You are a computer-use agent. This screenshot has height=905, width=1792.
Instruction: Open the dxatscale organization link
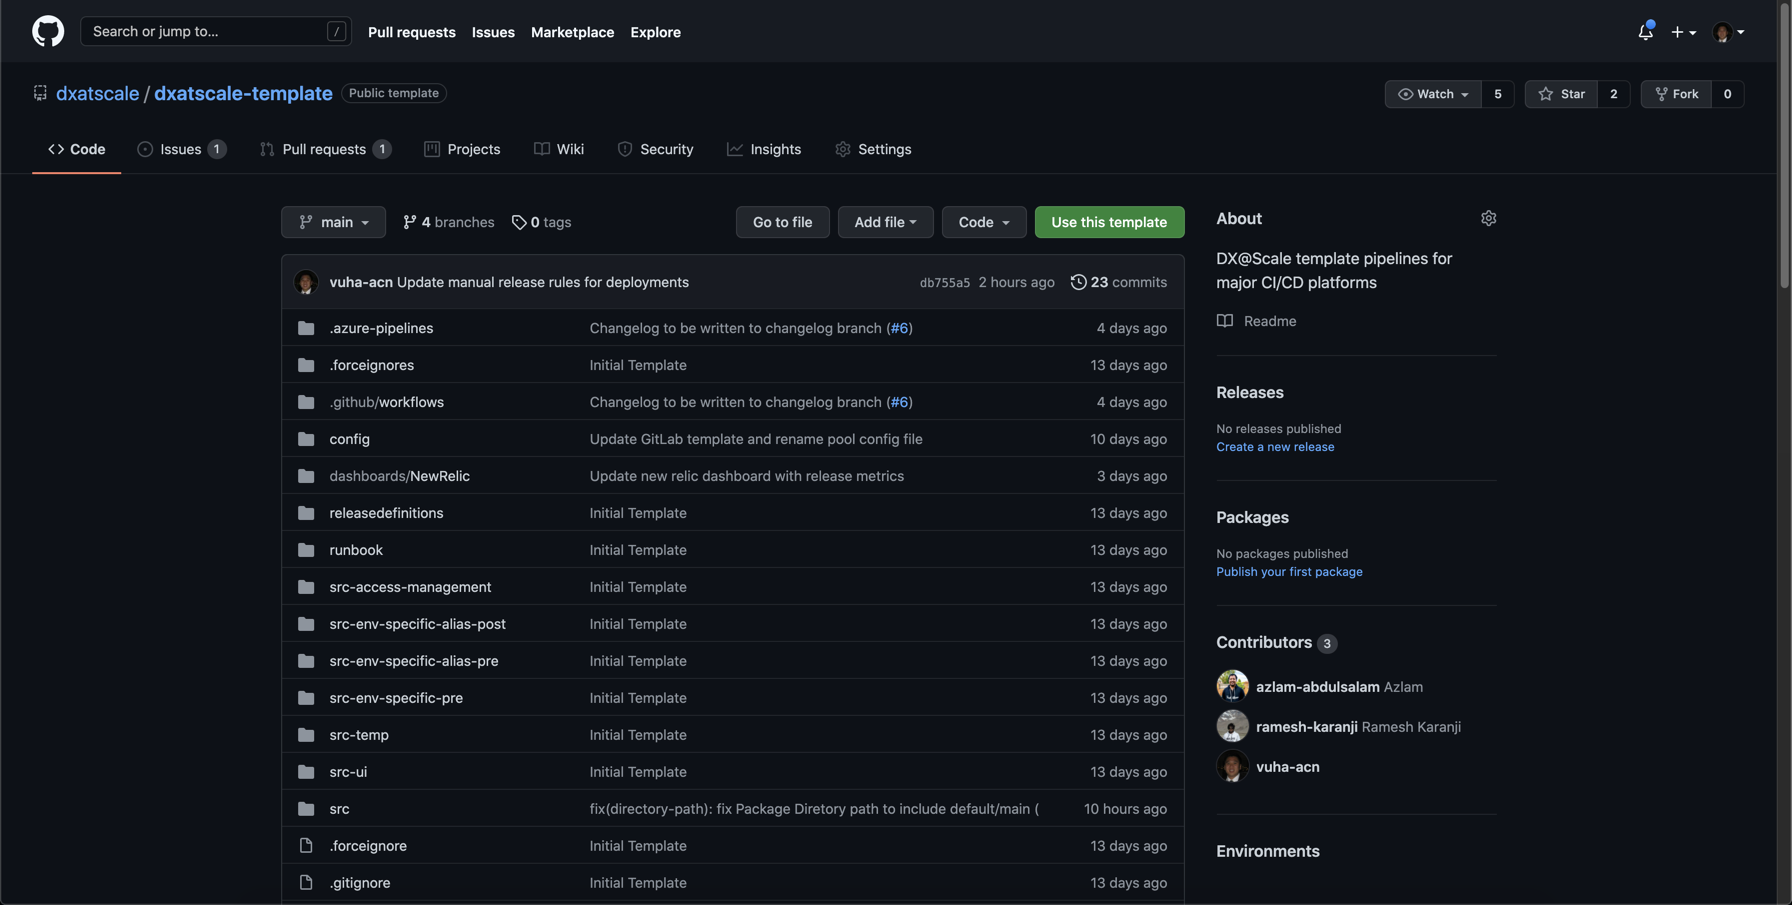(97, 93)
